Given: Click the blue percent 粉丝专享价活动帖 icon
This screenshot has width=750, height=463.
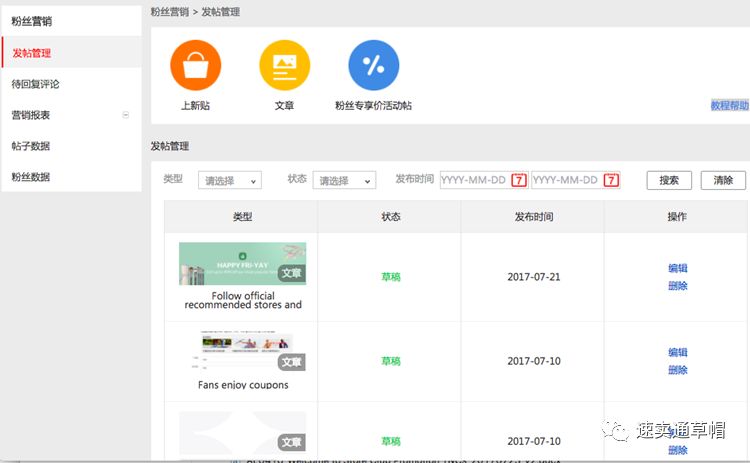Looking at the screenshot, I should [x=373, y=65].
